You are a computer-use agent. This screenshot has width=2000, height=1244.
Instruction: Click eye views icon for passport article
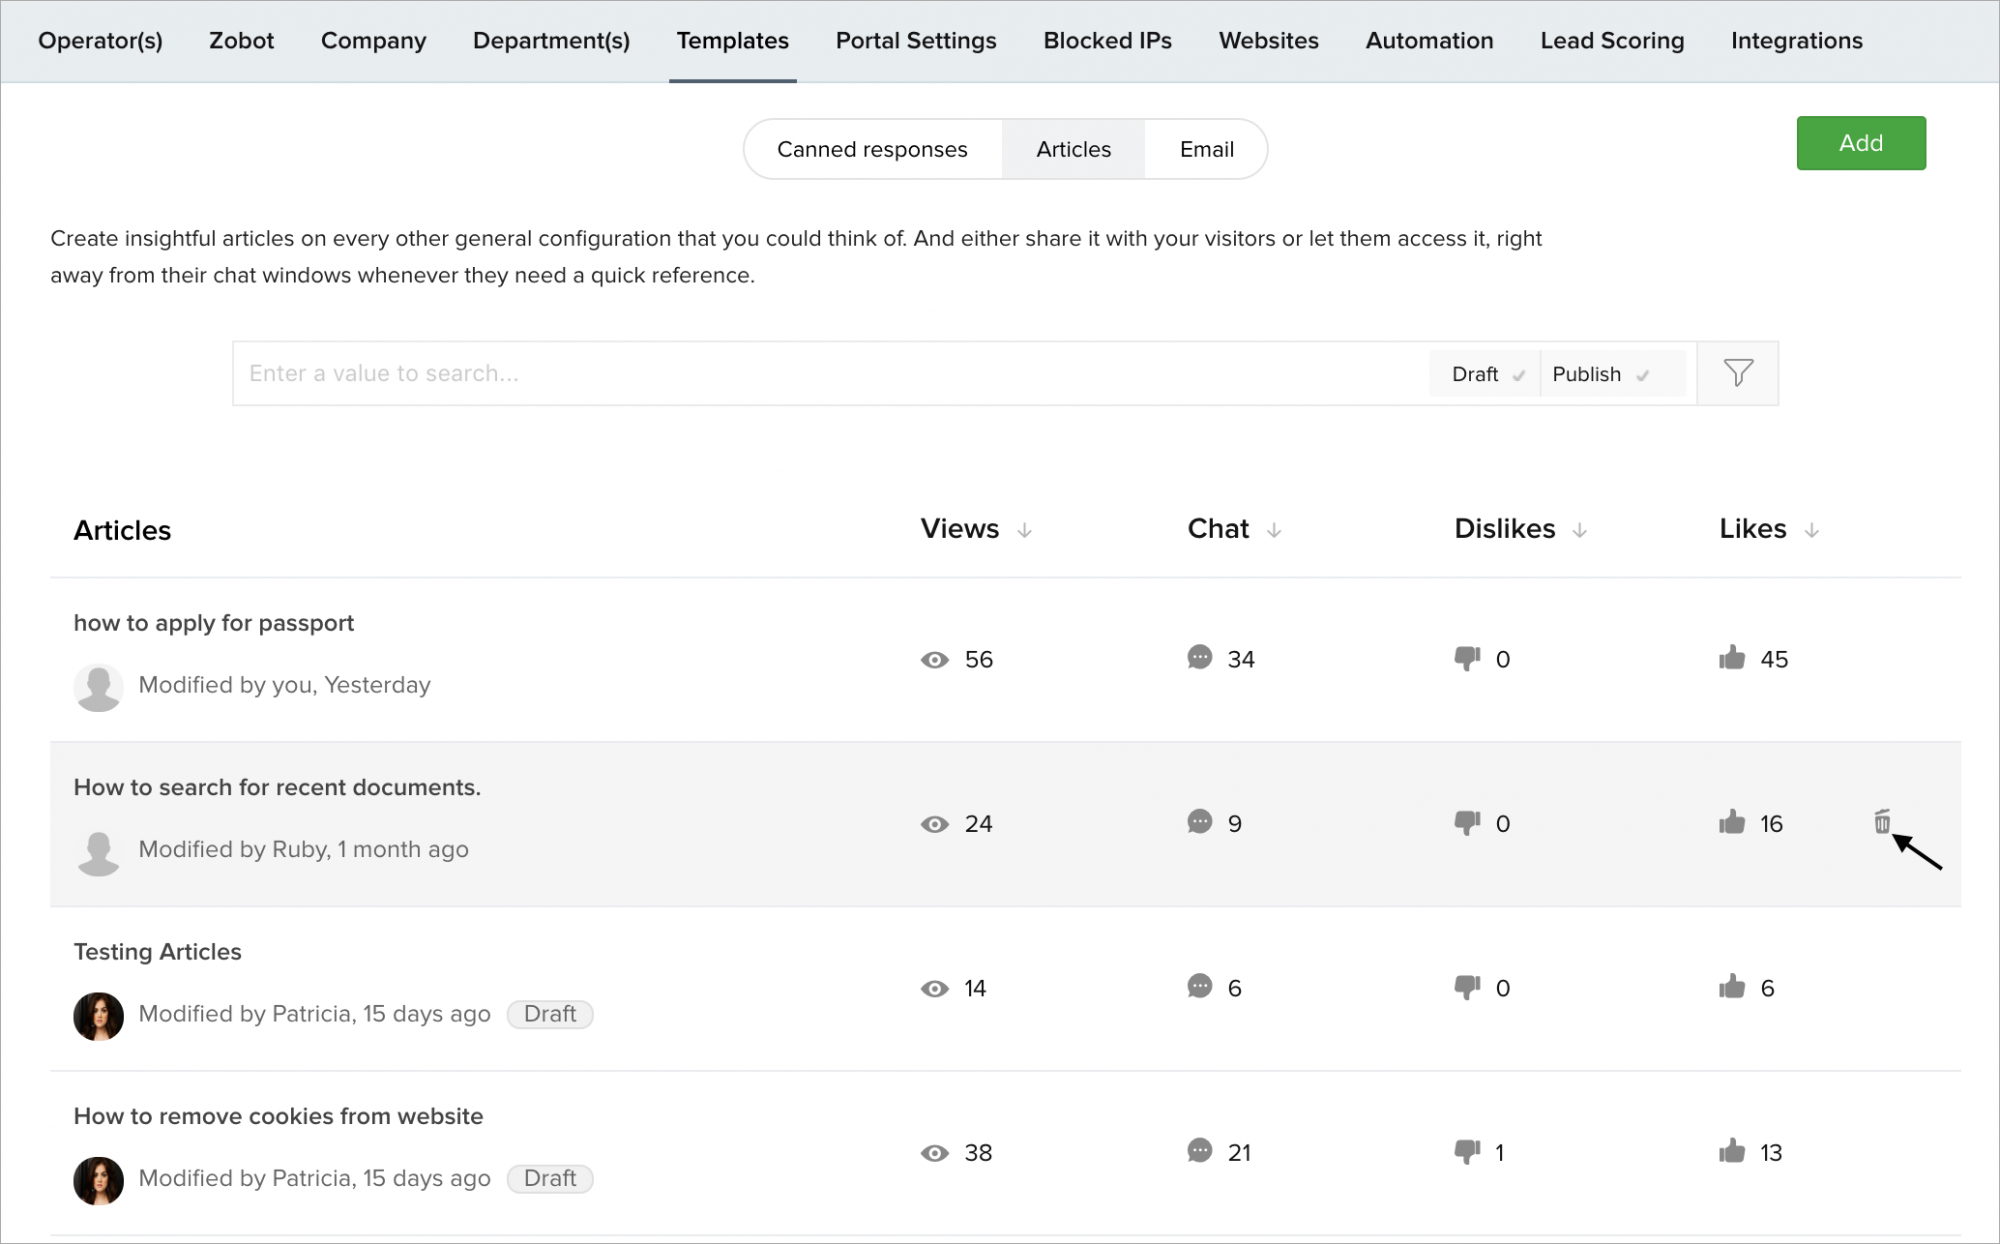pos(934,659)
